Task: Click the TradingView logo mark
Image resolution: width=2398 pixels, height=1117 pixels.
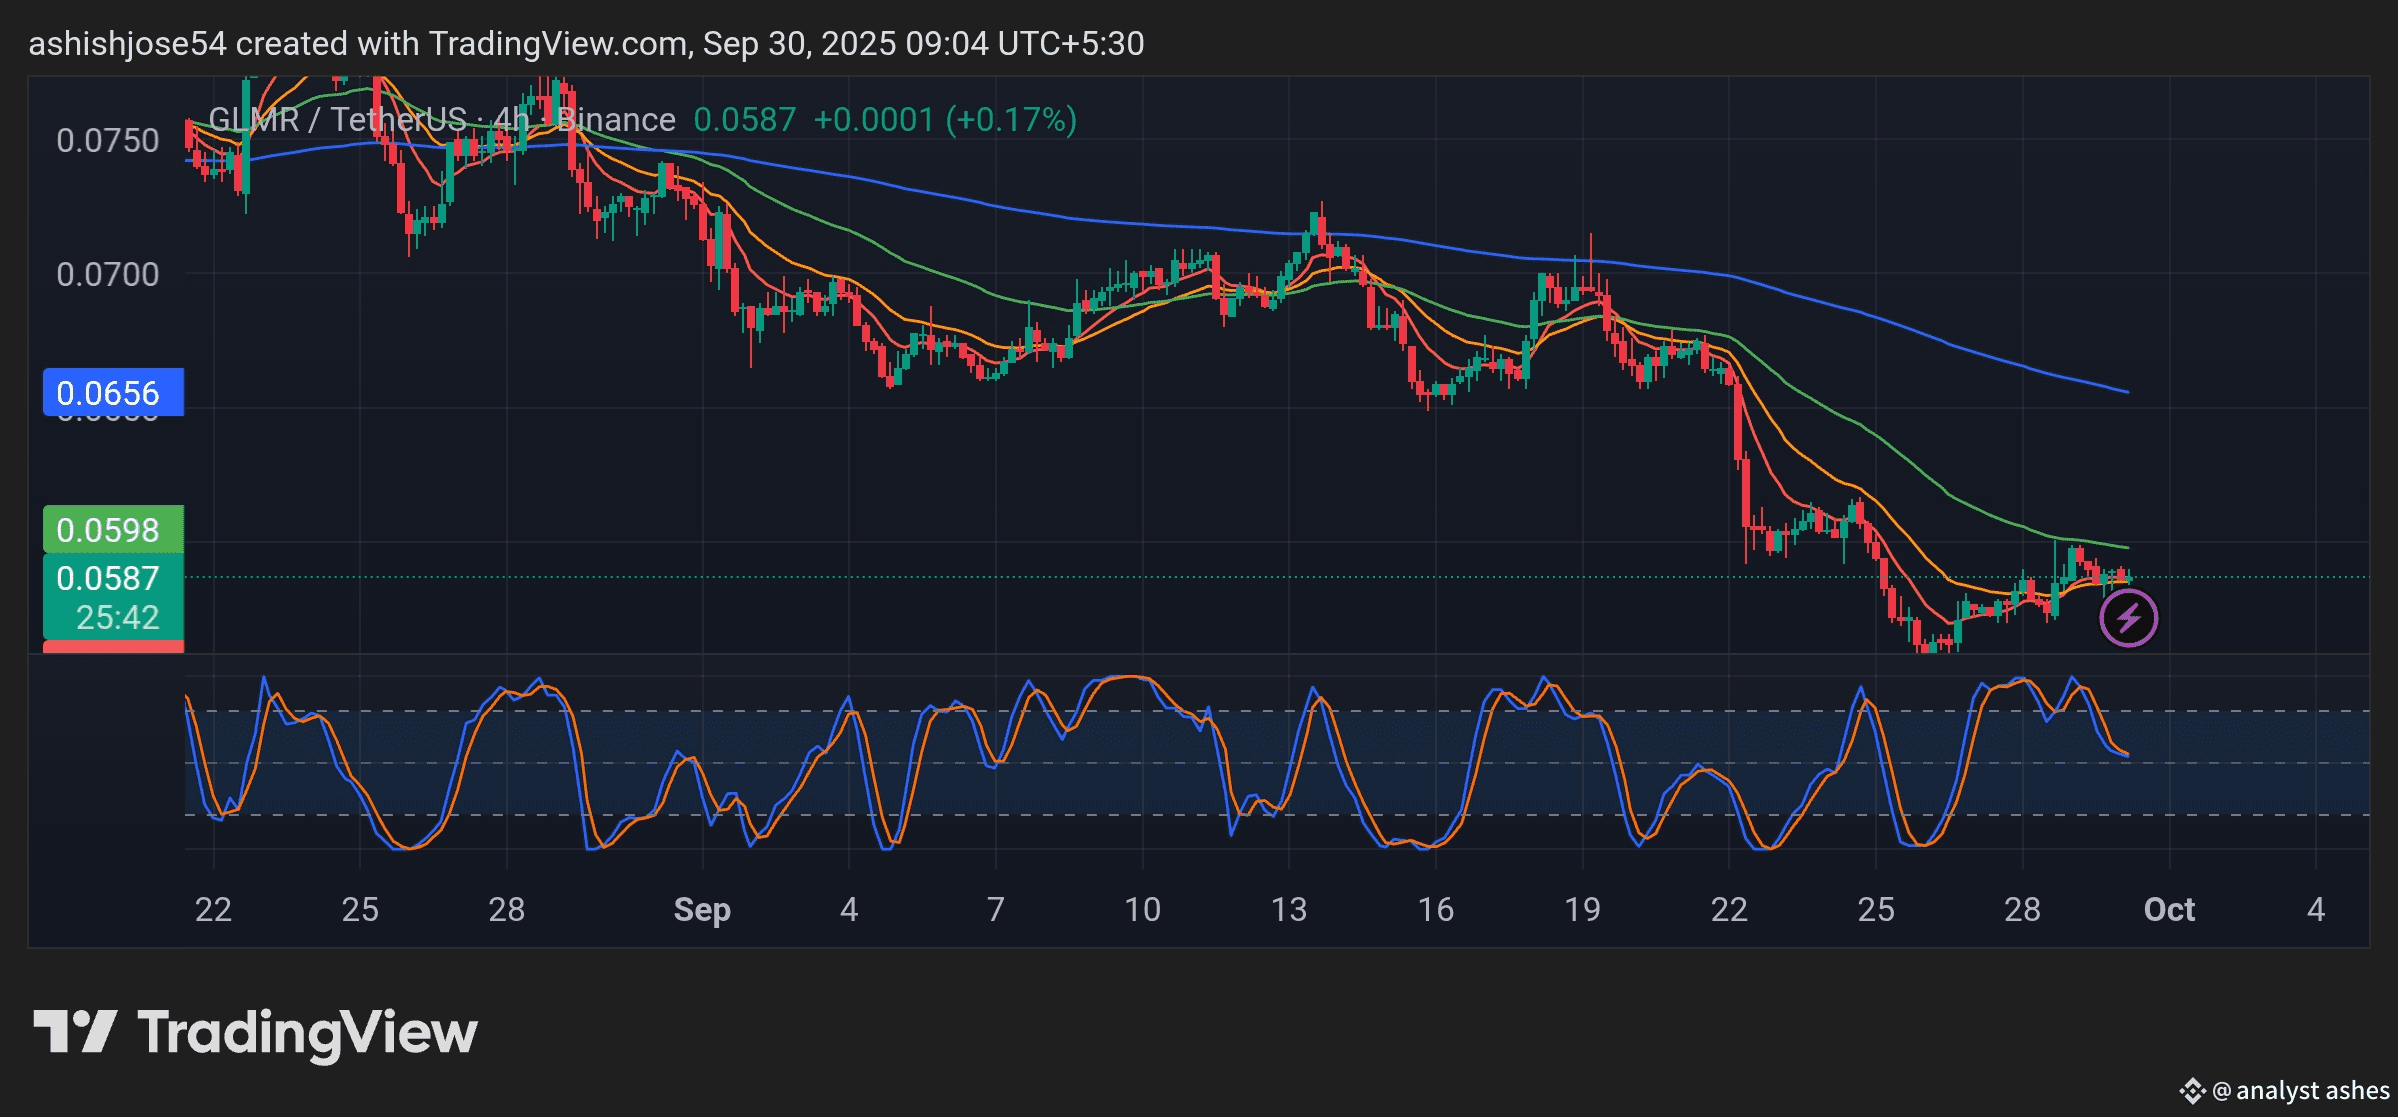Action: [75, 1031]
